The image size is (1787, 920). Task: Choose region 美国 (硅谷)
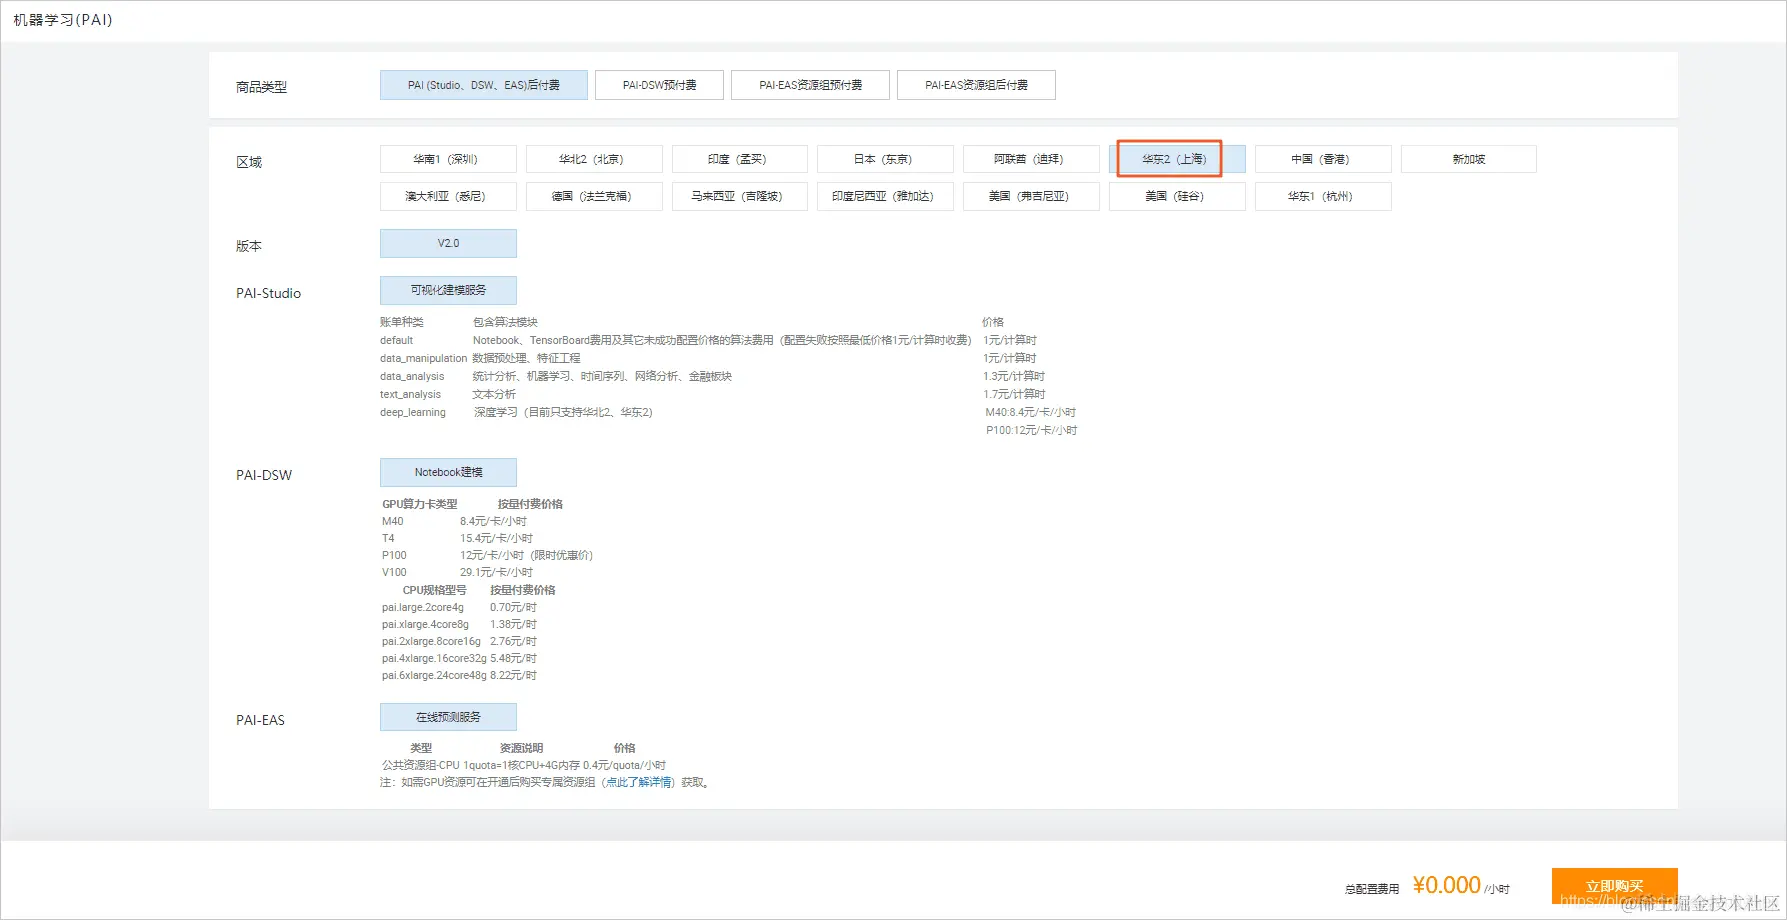coord(1177,196)
